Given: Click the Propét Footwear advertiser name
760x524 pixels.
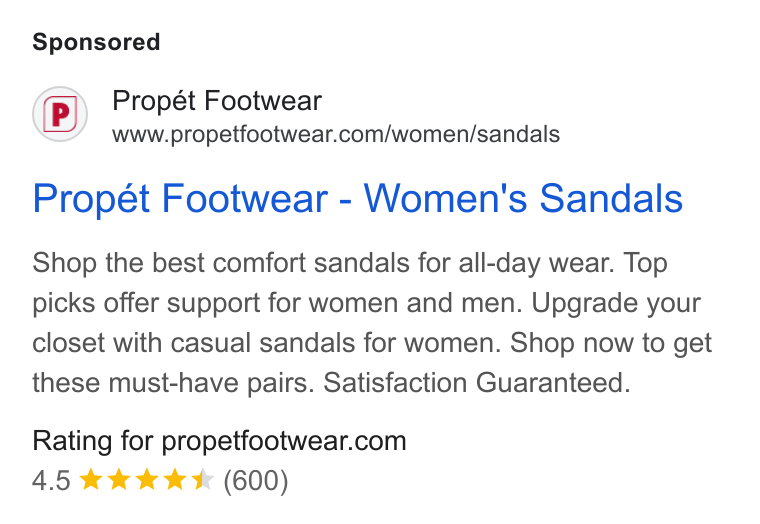Looking at the screenshot, I should pyautogui.click(x=217, y=101).
